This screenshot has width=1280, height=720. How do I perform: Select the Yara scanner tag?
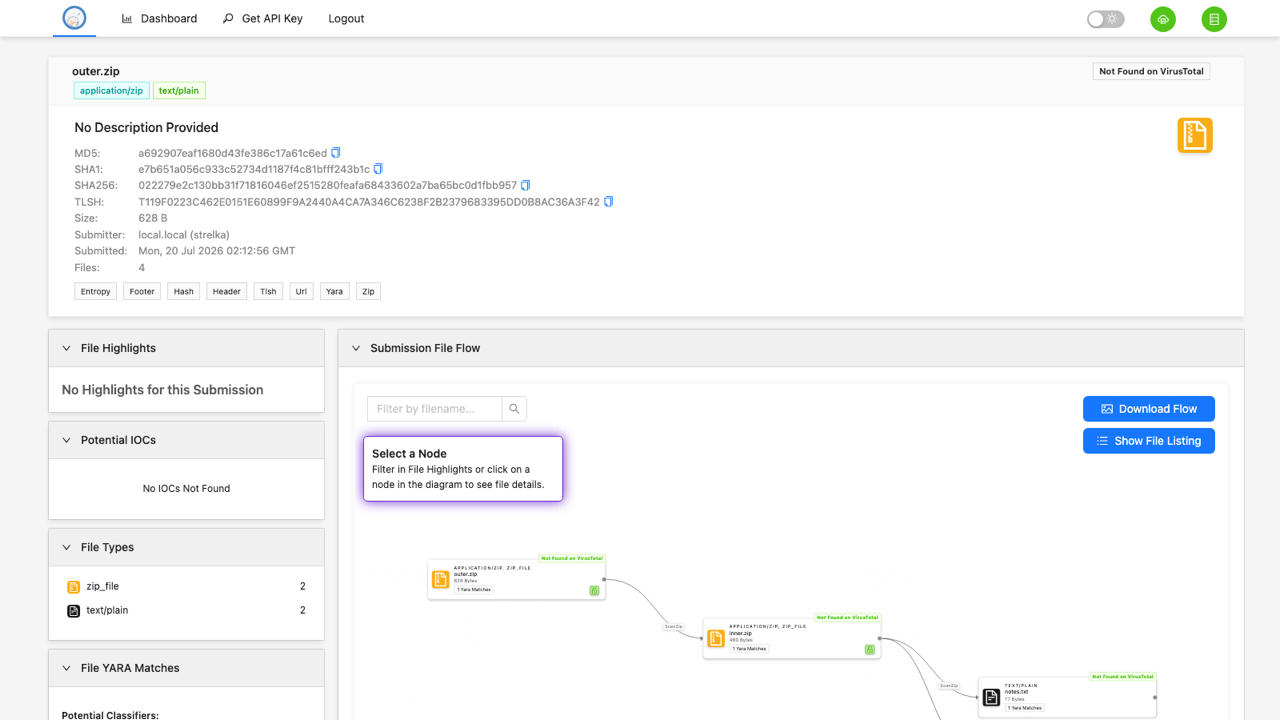click(x=335, y=292)
